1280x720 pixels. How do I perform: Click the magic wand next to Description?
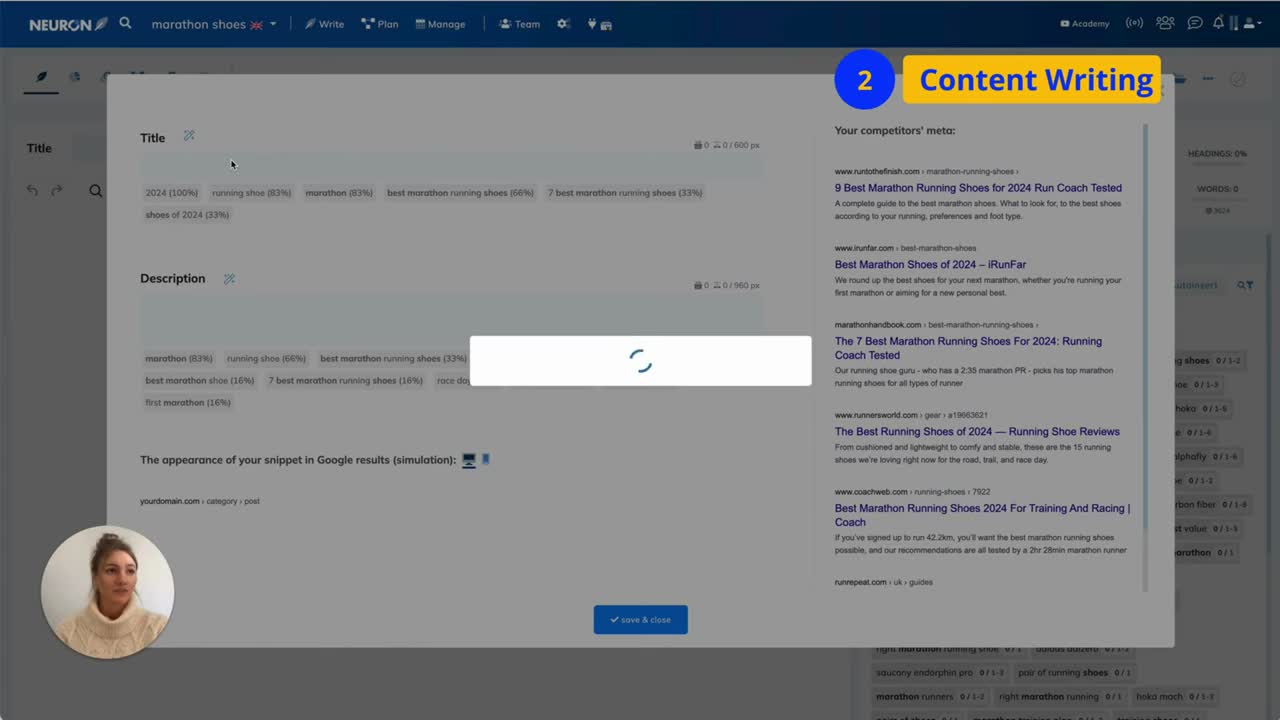[229, 279]
